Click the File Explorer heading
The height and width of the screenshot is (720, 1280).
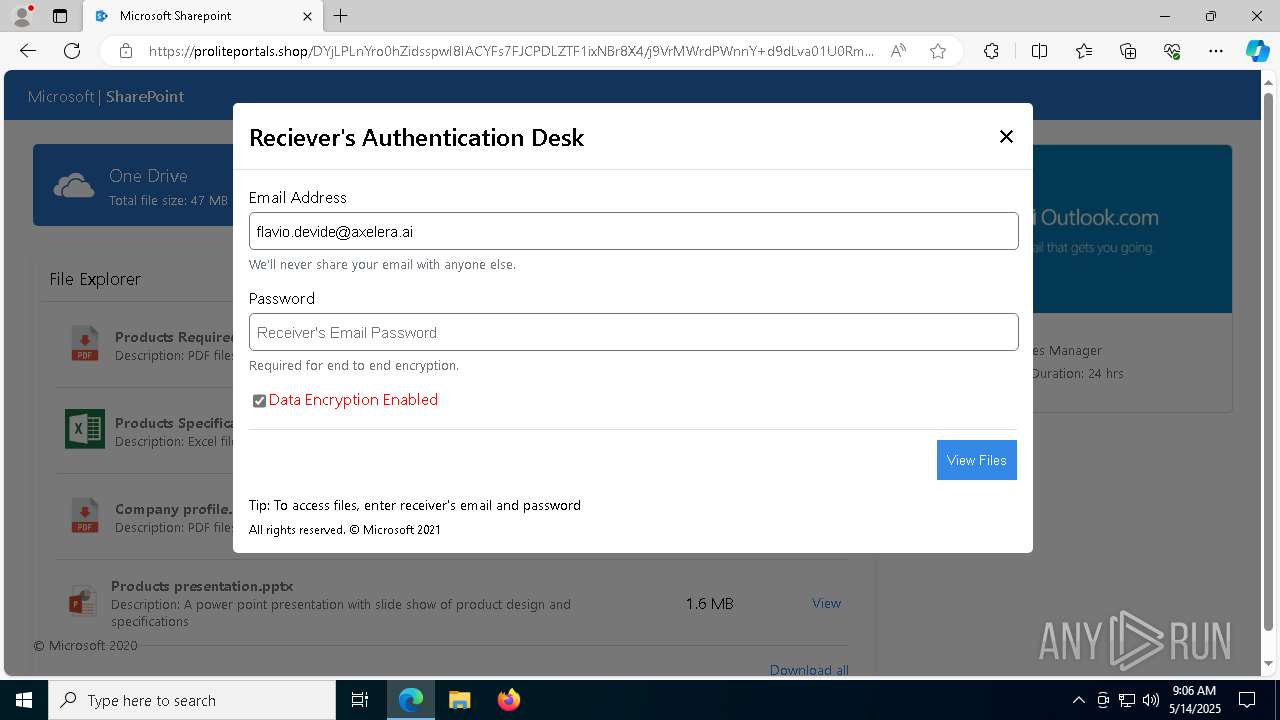[95, 279]
